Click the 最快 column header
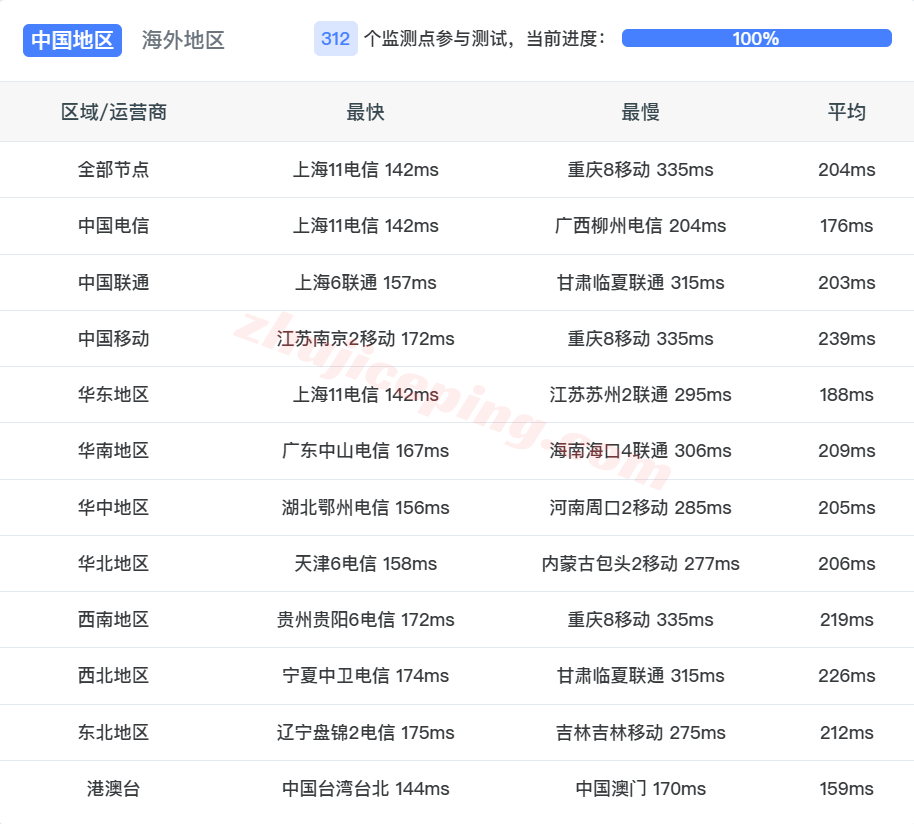The width and height of the screenshot is (914, 824). 365,112
